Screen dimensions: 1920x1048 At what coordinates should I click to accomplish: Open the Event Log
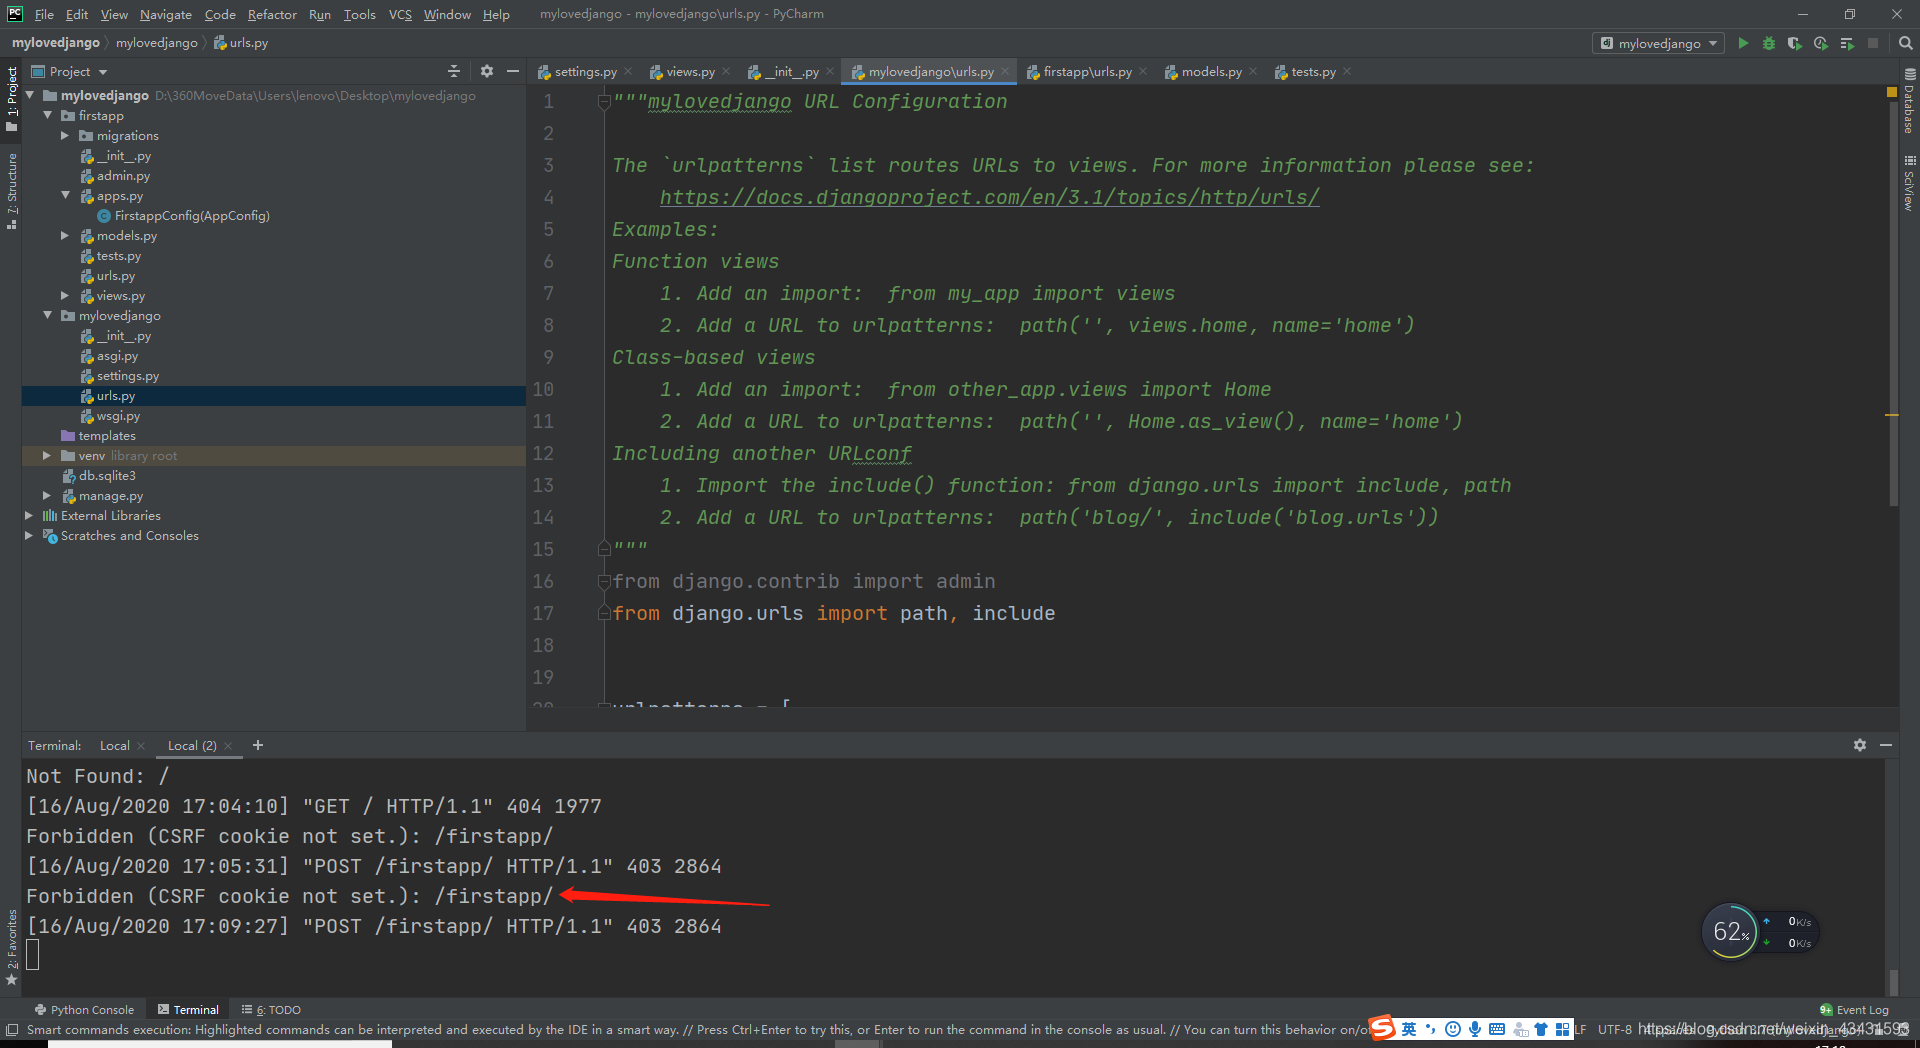click(x=1854, y=1010)
